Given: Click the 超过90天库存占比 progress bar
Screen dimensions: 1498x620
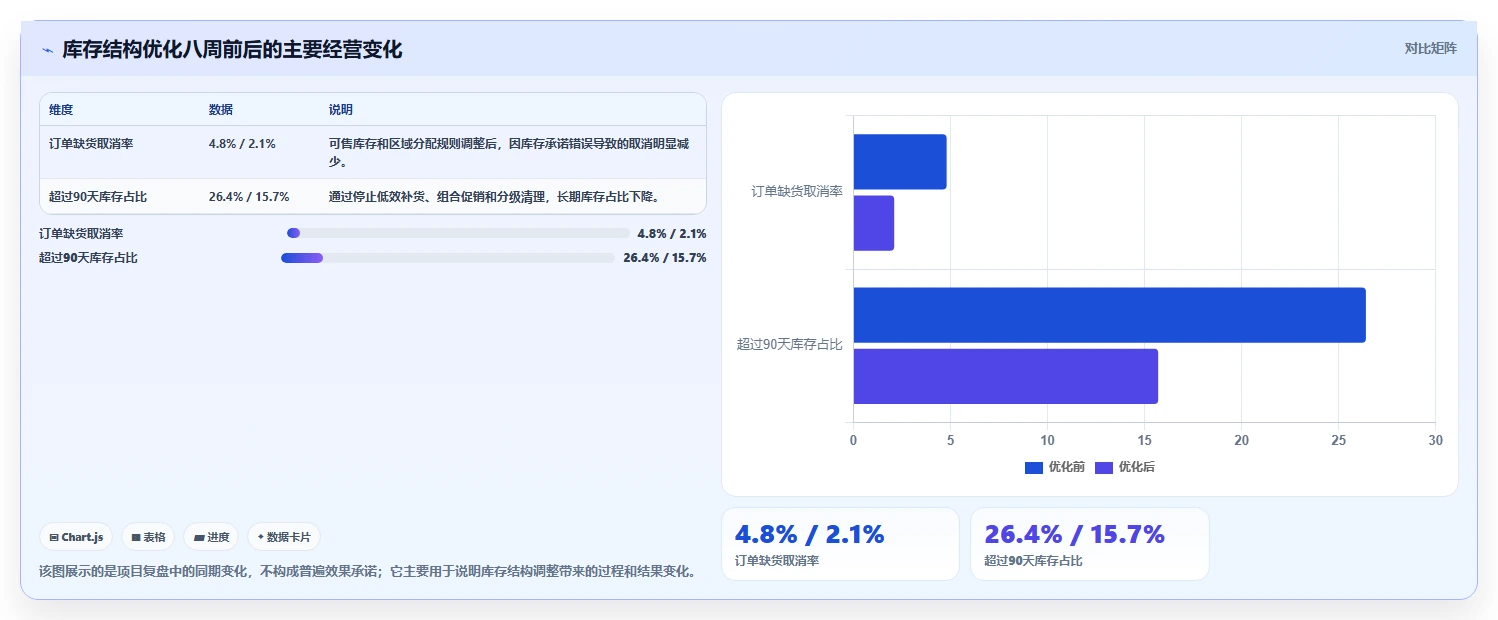Looking at the screenshot, I should [x=448, y=258].
